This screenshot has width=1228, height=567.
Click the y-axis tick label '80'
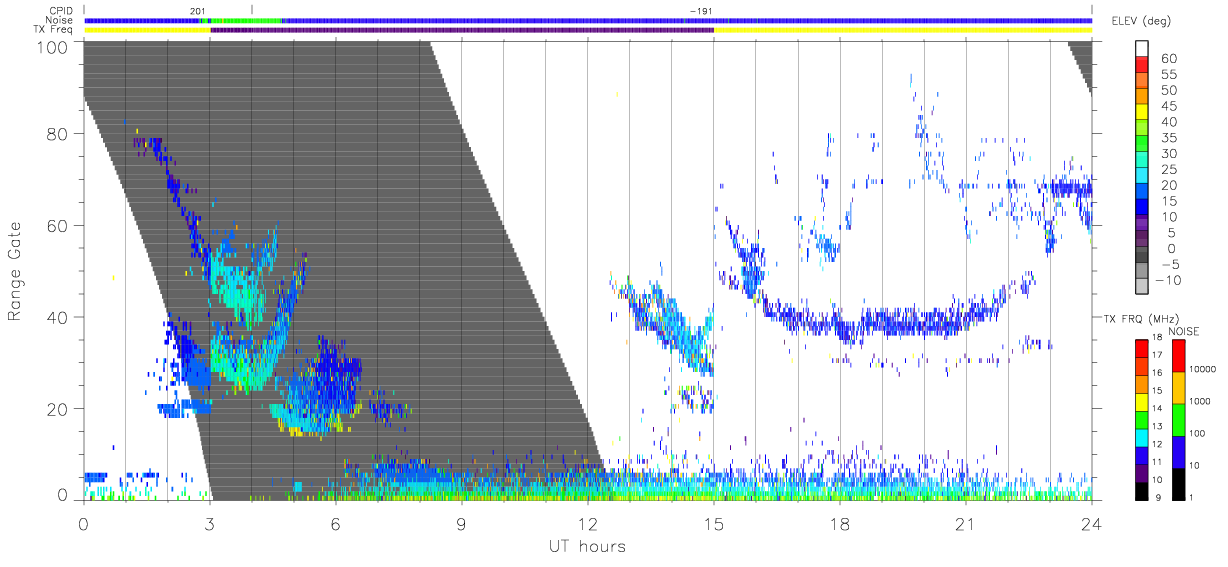[x=57, y=135]
